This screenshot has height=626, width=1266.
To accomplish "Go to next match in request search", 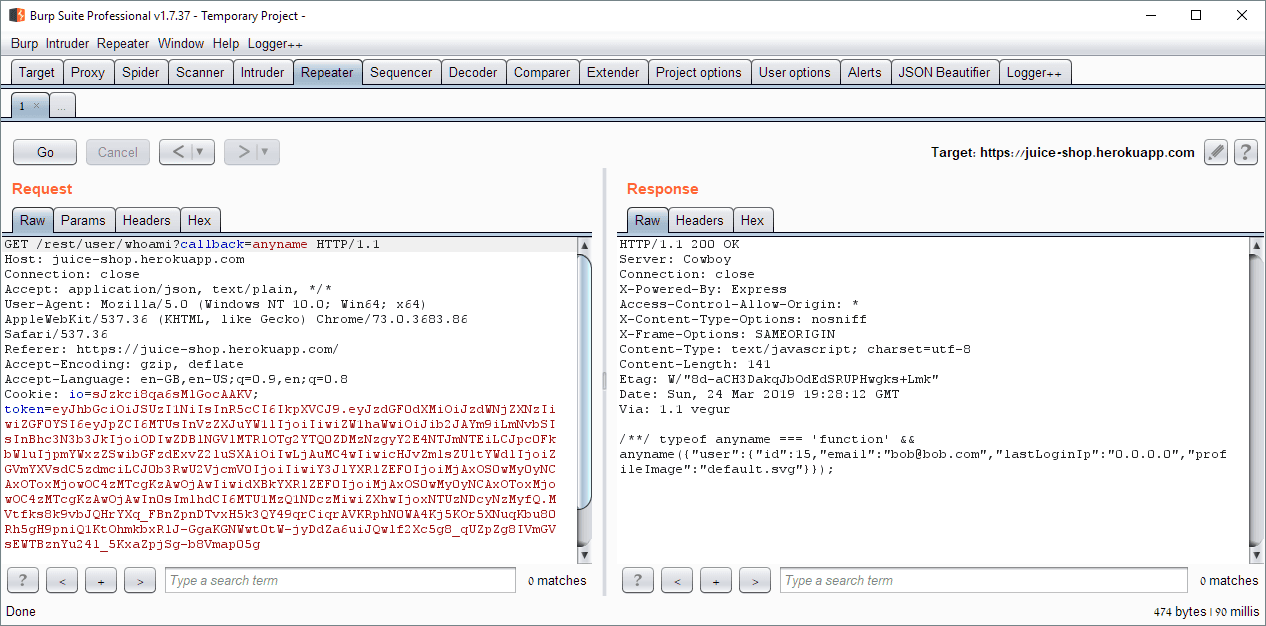I will click(140, 580).
